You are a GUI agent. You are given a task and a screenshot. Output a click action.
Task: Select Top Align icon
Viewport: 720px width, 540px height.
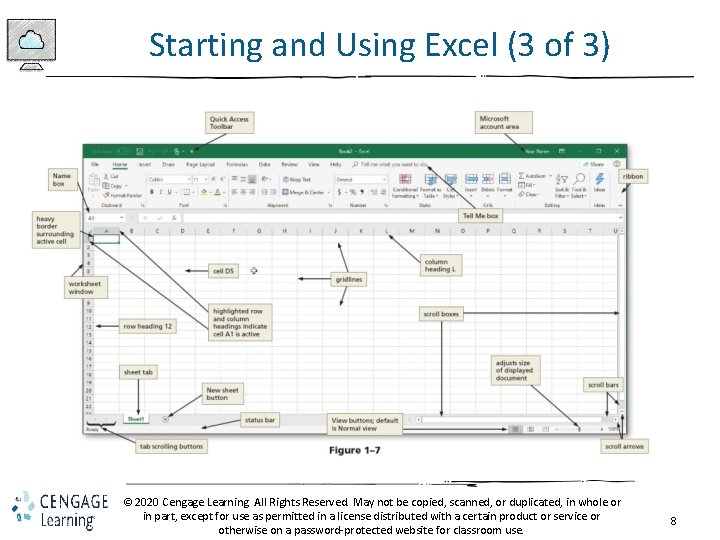pos(235,179)
